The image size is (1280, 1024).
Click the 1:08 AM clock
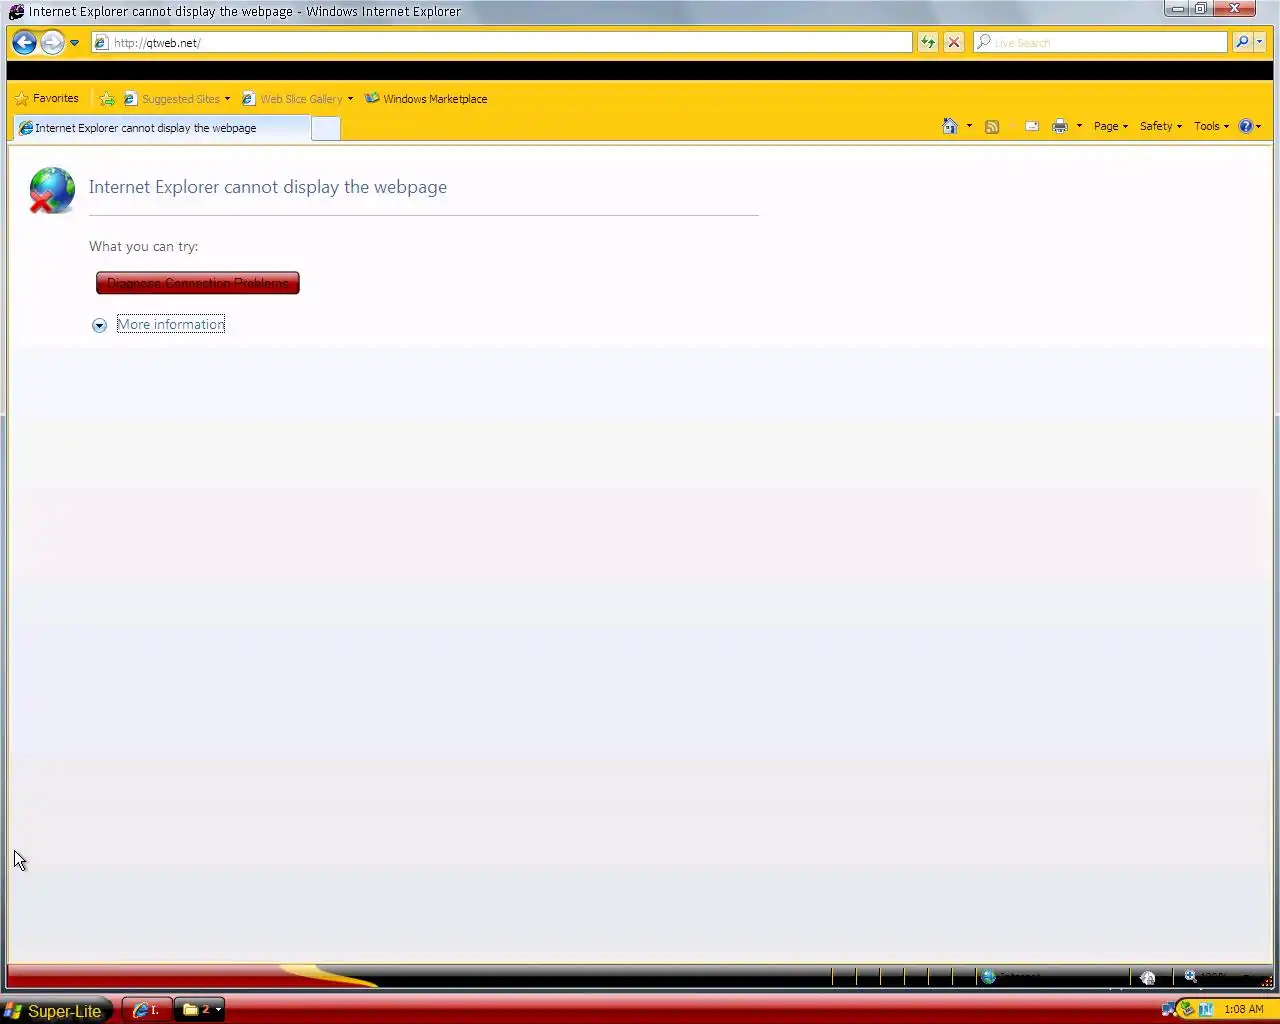pos(1244,1009)
